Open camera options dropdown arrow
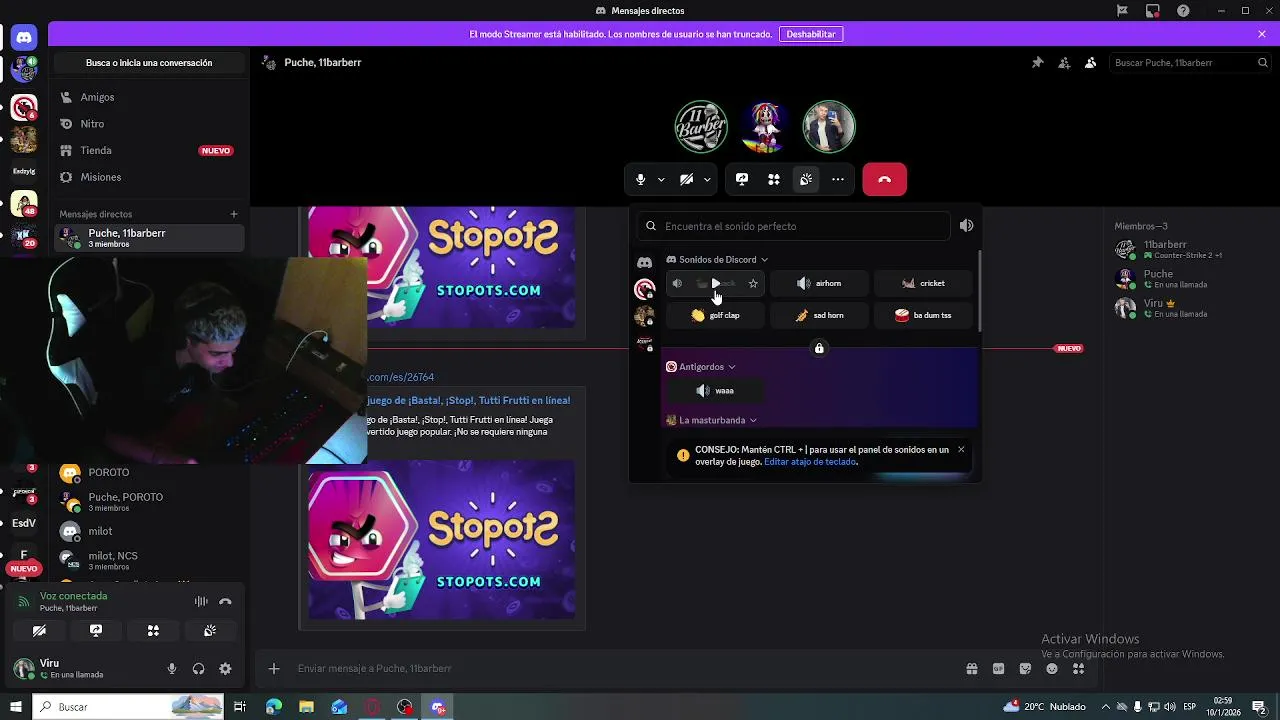 (707, 180)
